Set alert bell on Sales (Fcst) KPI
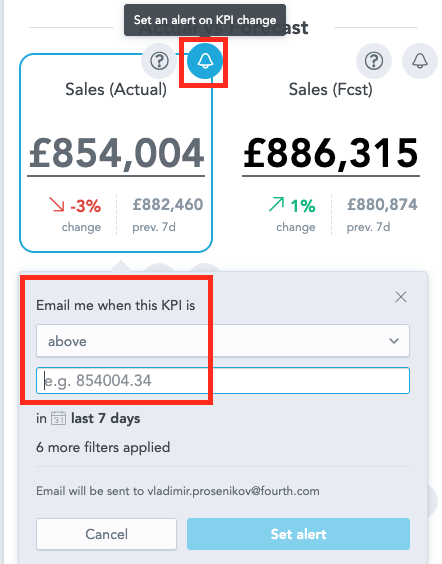The width and height of the screenshot is (442, 564). pyautogui.click(x=420, y=61)
